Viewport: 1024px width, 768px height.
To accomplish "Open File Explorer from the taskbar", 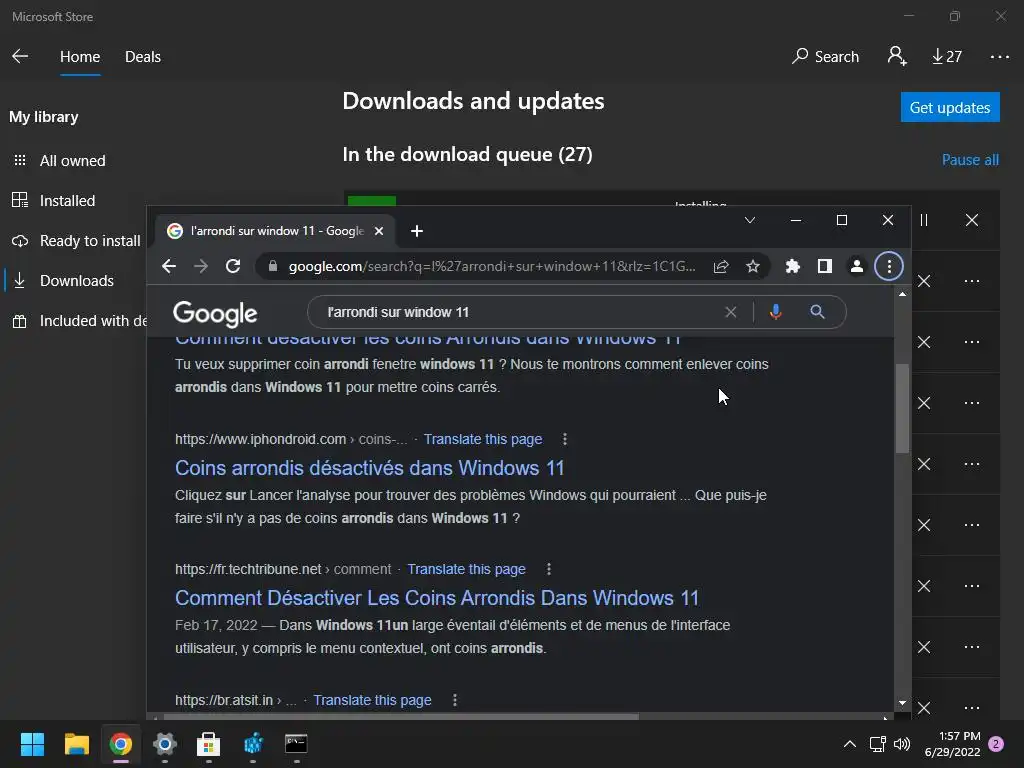I will 76,744.
